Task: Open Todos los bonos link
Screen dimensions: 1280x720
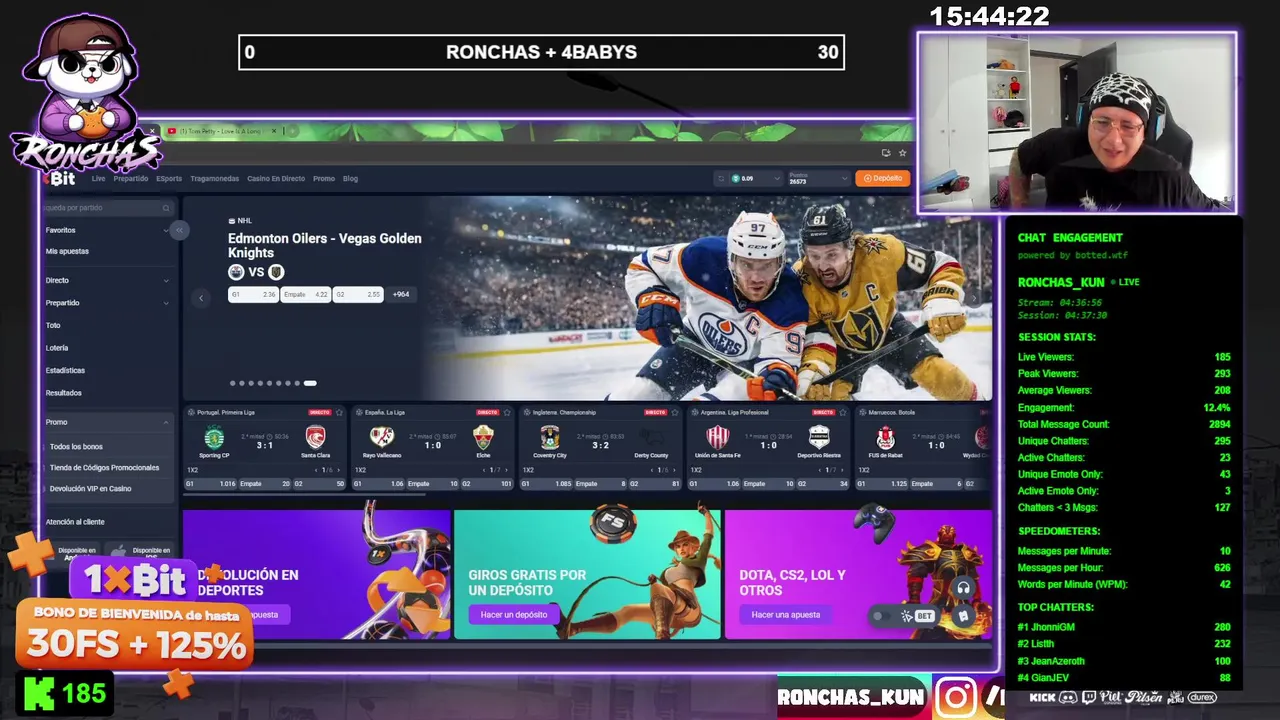Action: (x=76, y=447)
